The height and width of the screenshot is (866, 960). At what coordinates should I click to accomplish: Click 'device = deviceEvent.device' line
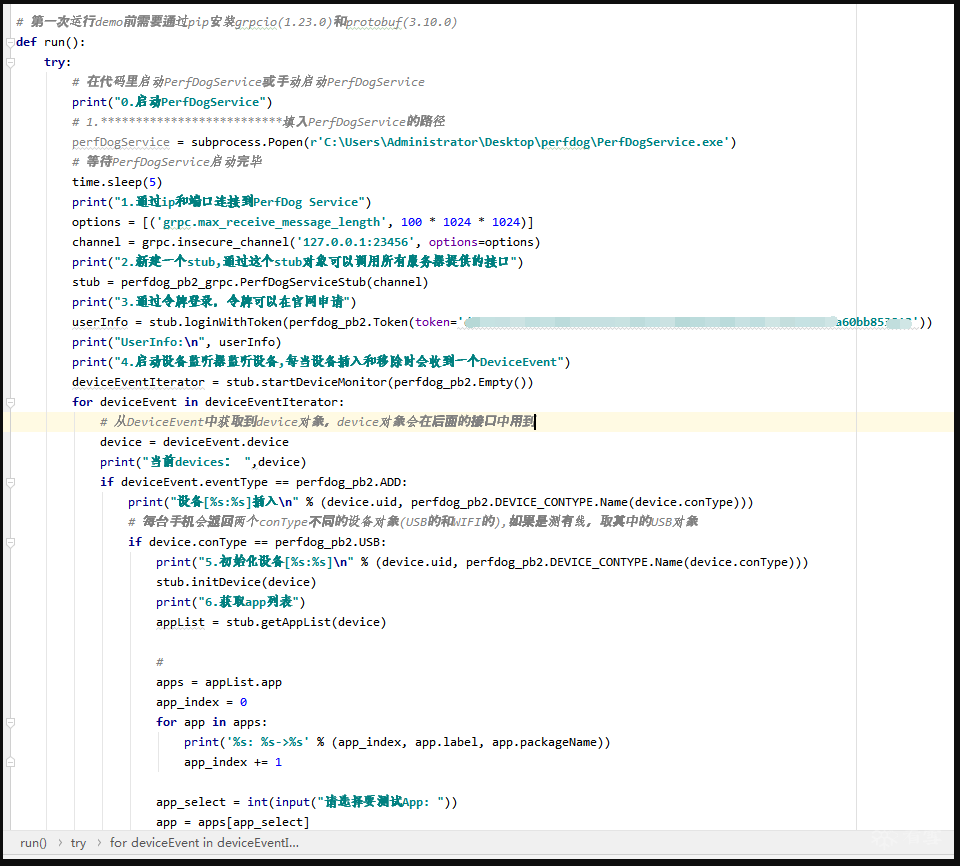click(x=194, y=442)
